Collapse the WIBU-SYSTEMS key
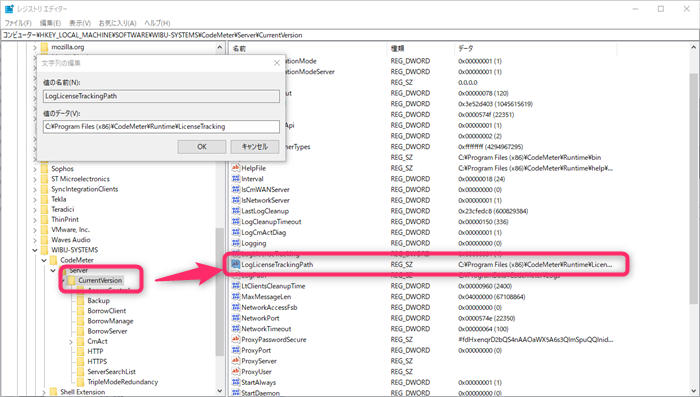Screen dimensions: 700x397 (35, 250)
